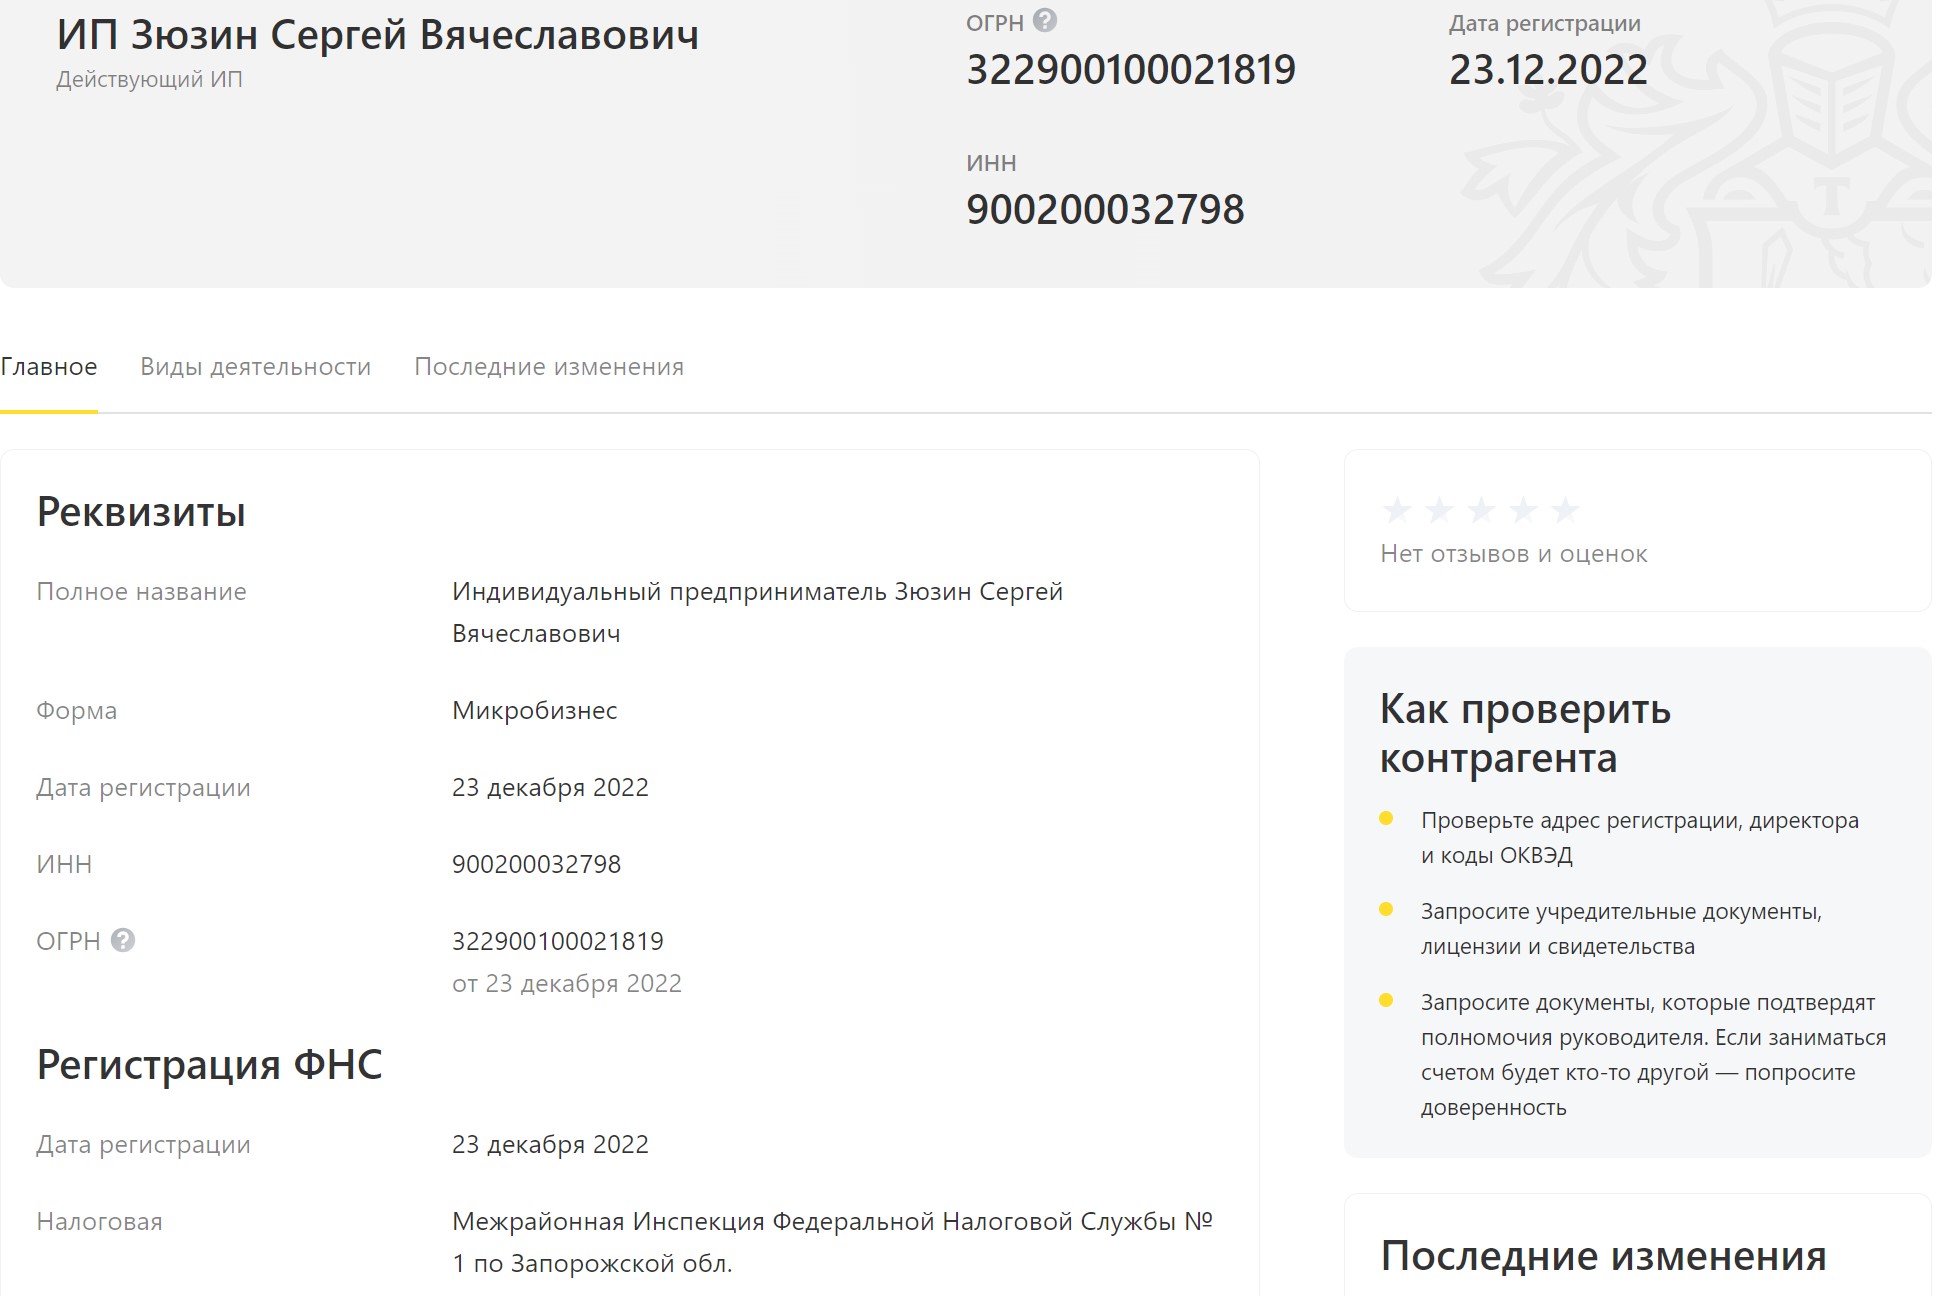The width and height of the screenshot is (1942, 1296).
Task: Click the Налоговая label
Action: coord(99,1222)
